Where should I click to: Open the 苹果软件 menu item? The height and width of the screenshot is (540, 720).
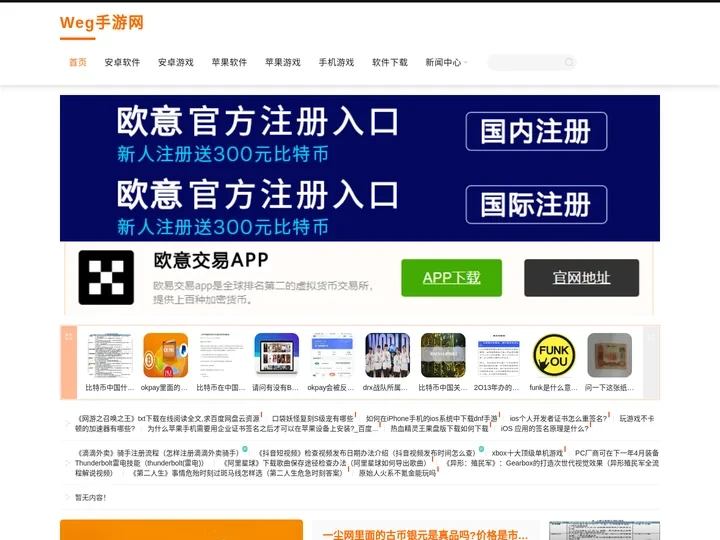tap(229, 62)
